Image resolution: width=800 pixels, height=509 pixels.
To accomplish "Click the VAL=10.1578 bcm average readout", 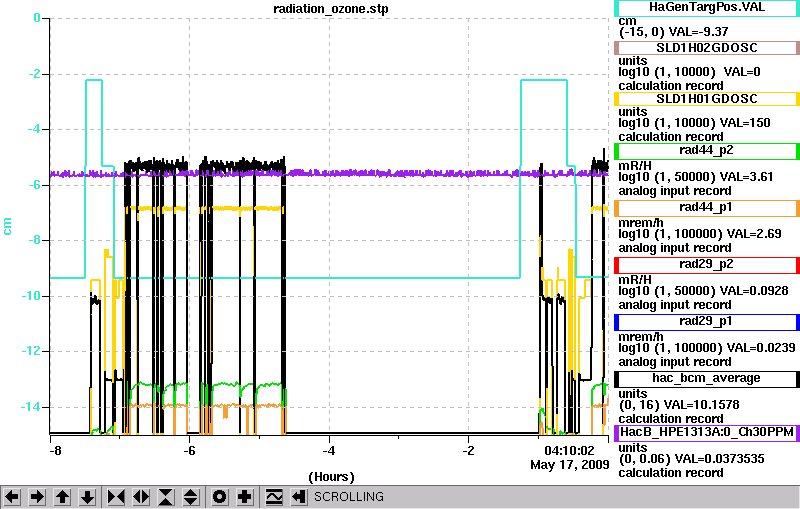I will click(705, 405).
